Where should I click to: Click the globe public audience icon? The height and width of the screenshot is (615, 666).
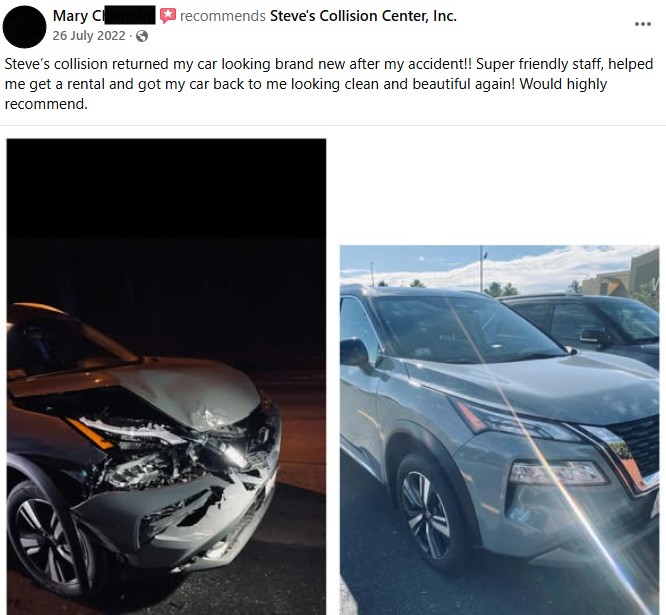point(142,36)
